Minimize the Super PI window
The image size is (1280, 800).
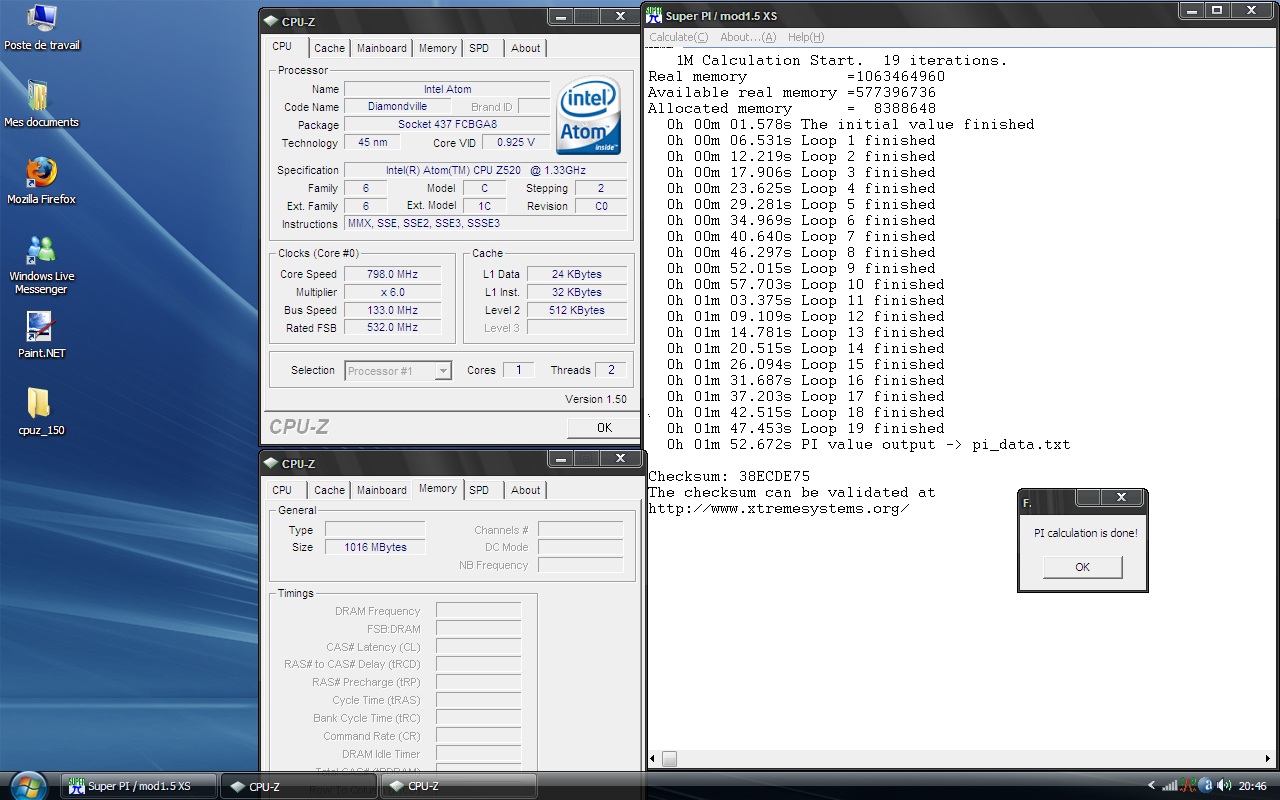pos(1191,10)
